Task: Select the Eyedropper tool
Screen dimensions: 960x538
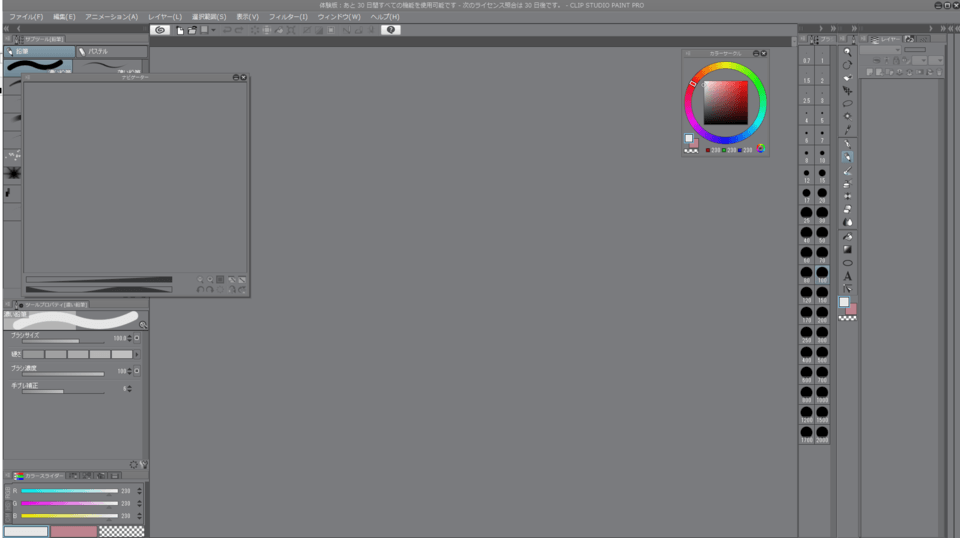Action: [x=848, y=129]
